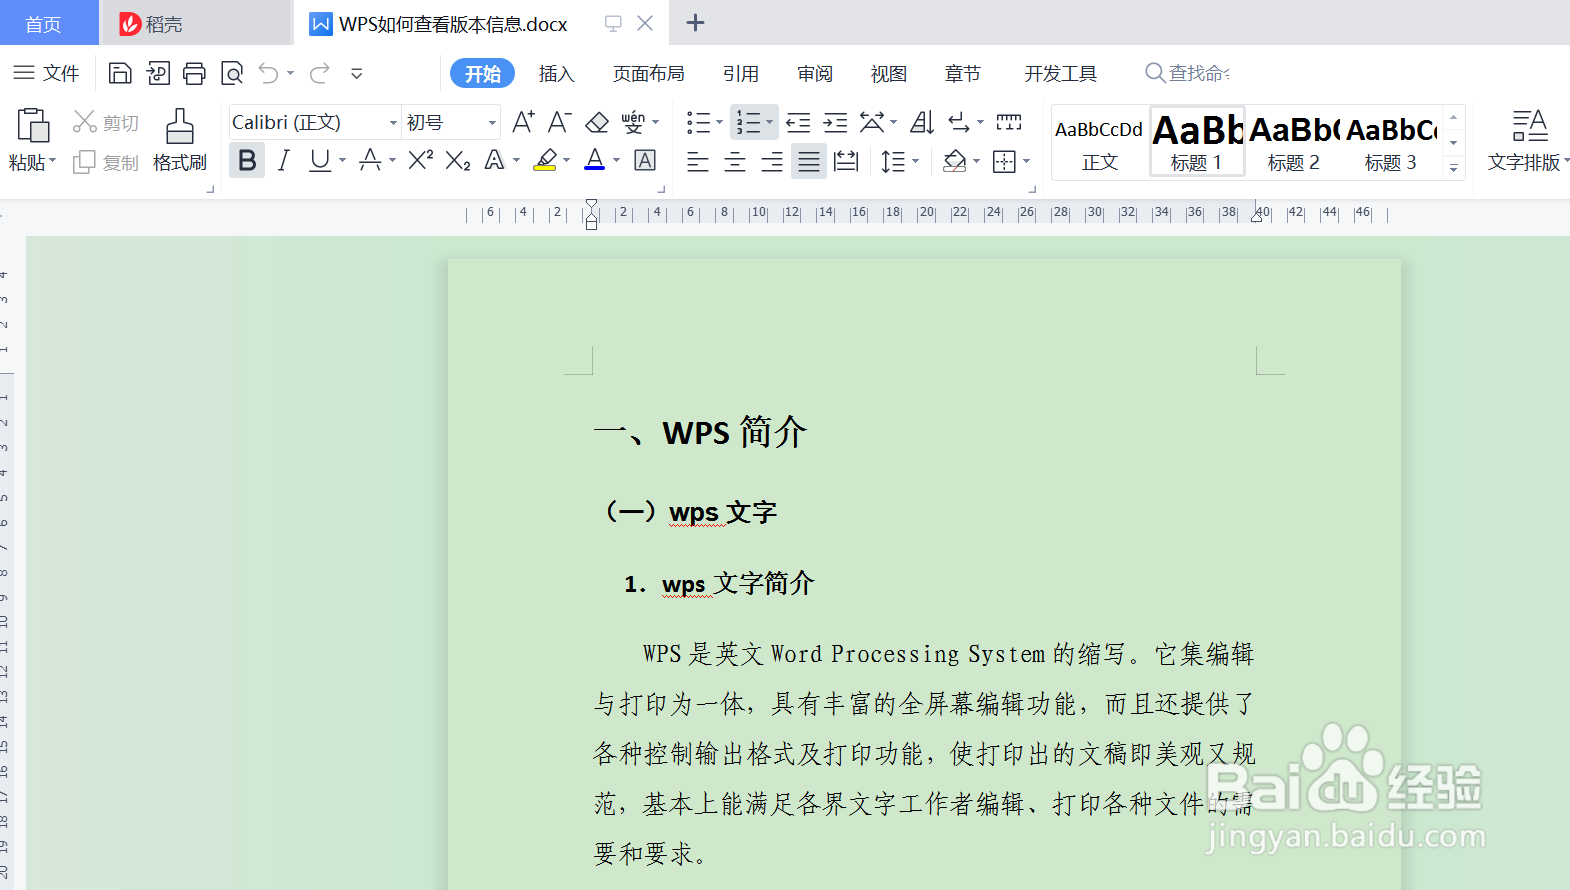
Task: Open the font size 初号 dropdown
Action: [492, 122]
